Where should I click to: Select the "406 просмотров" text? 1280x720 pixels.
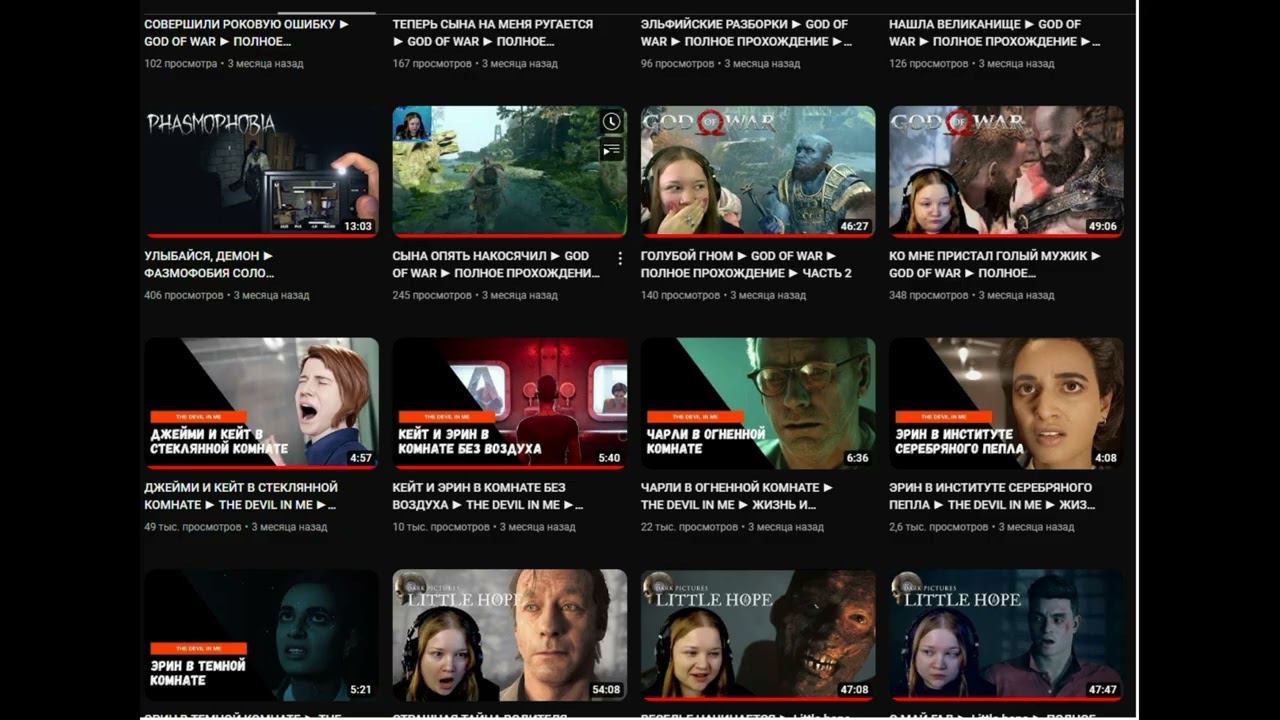tap(184, 295)
